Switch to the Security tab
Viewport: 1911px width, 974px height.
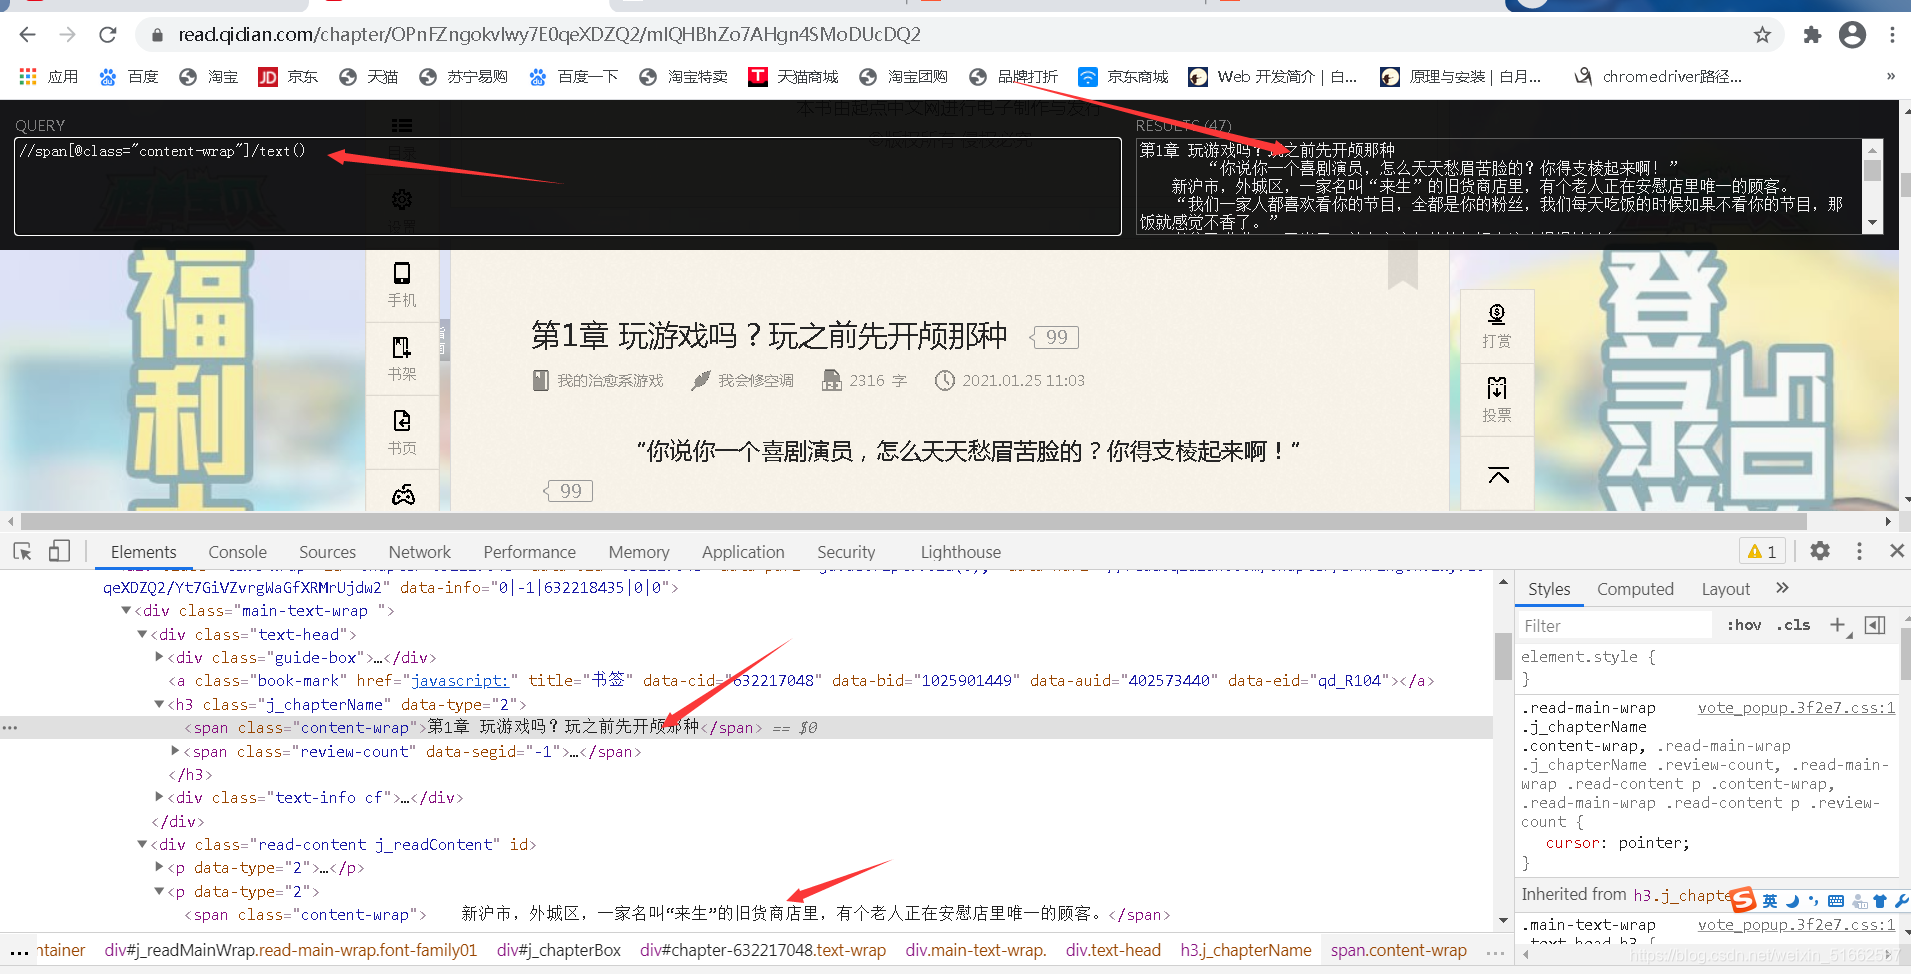[x=846, y=552]
